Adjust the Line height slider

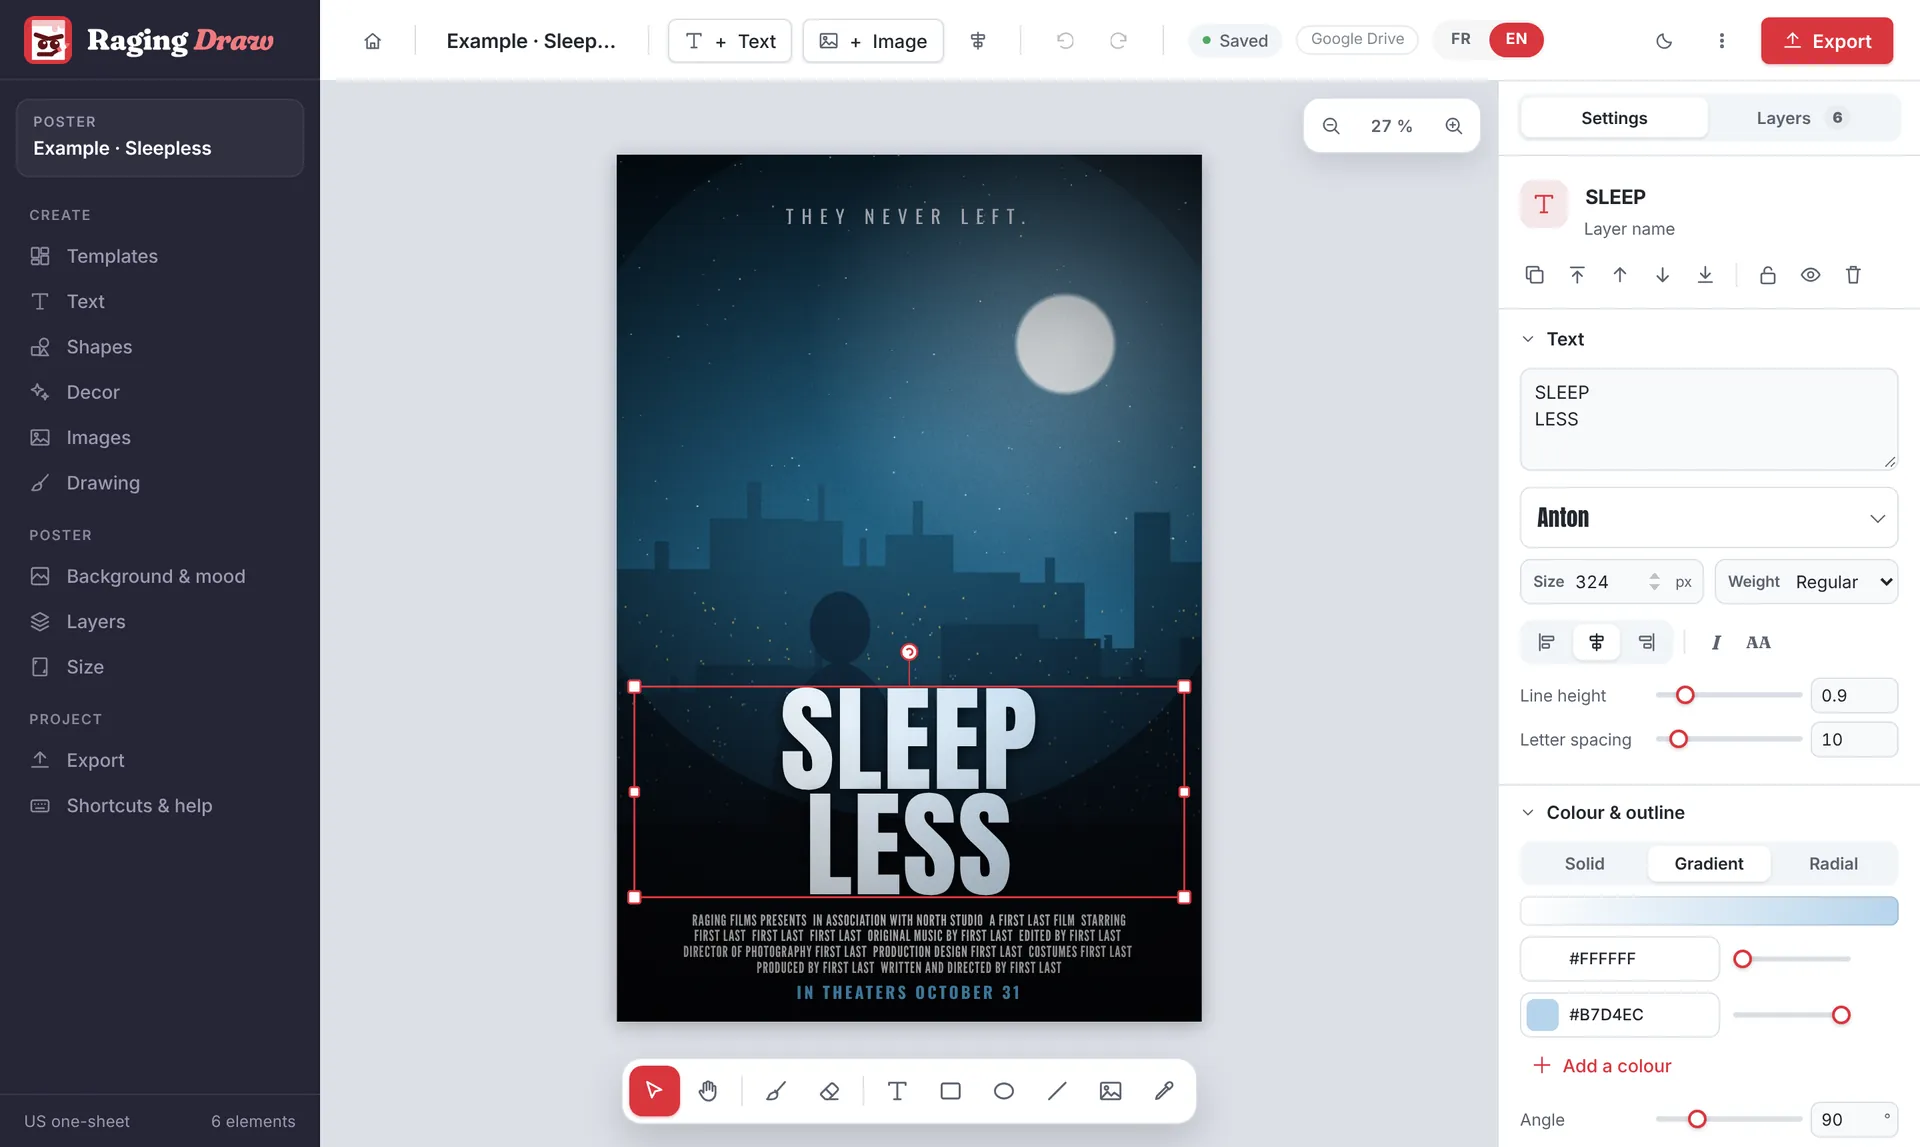pyautogui.click(x=1728, y=695)
